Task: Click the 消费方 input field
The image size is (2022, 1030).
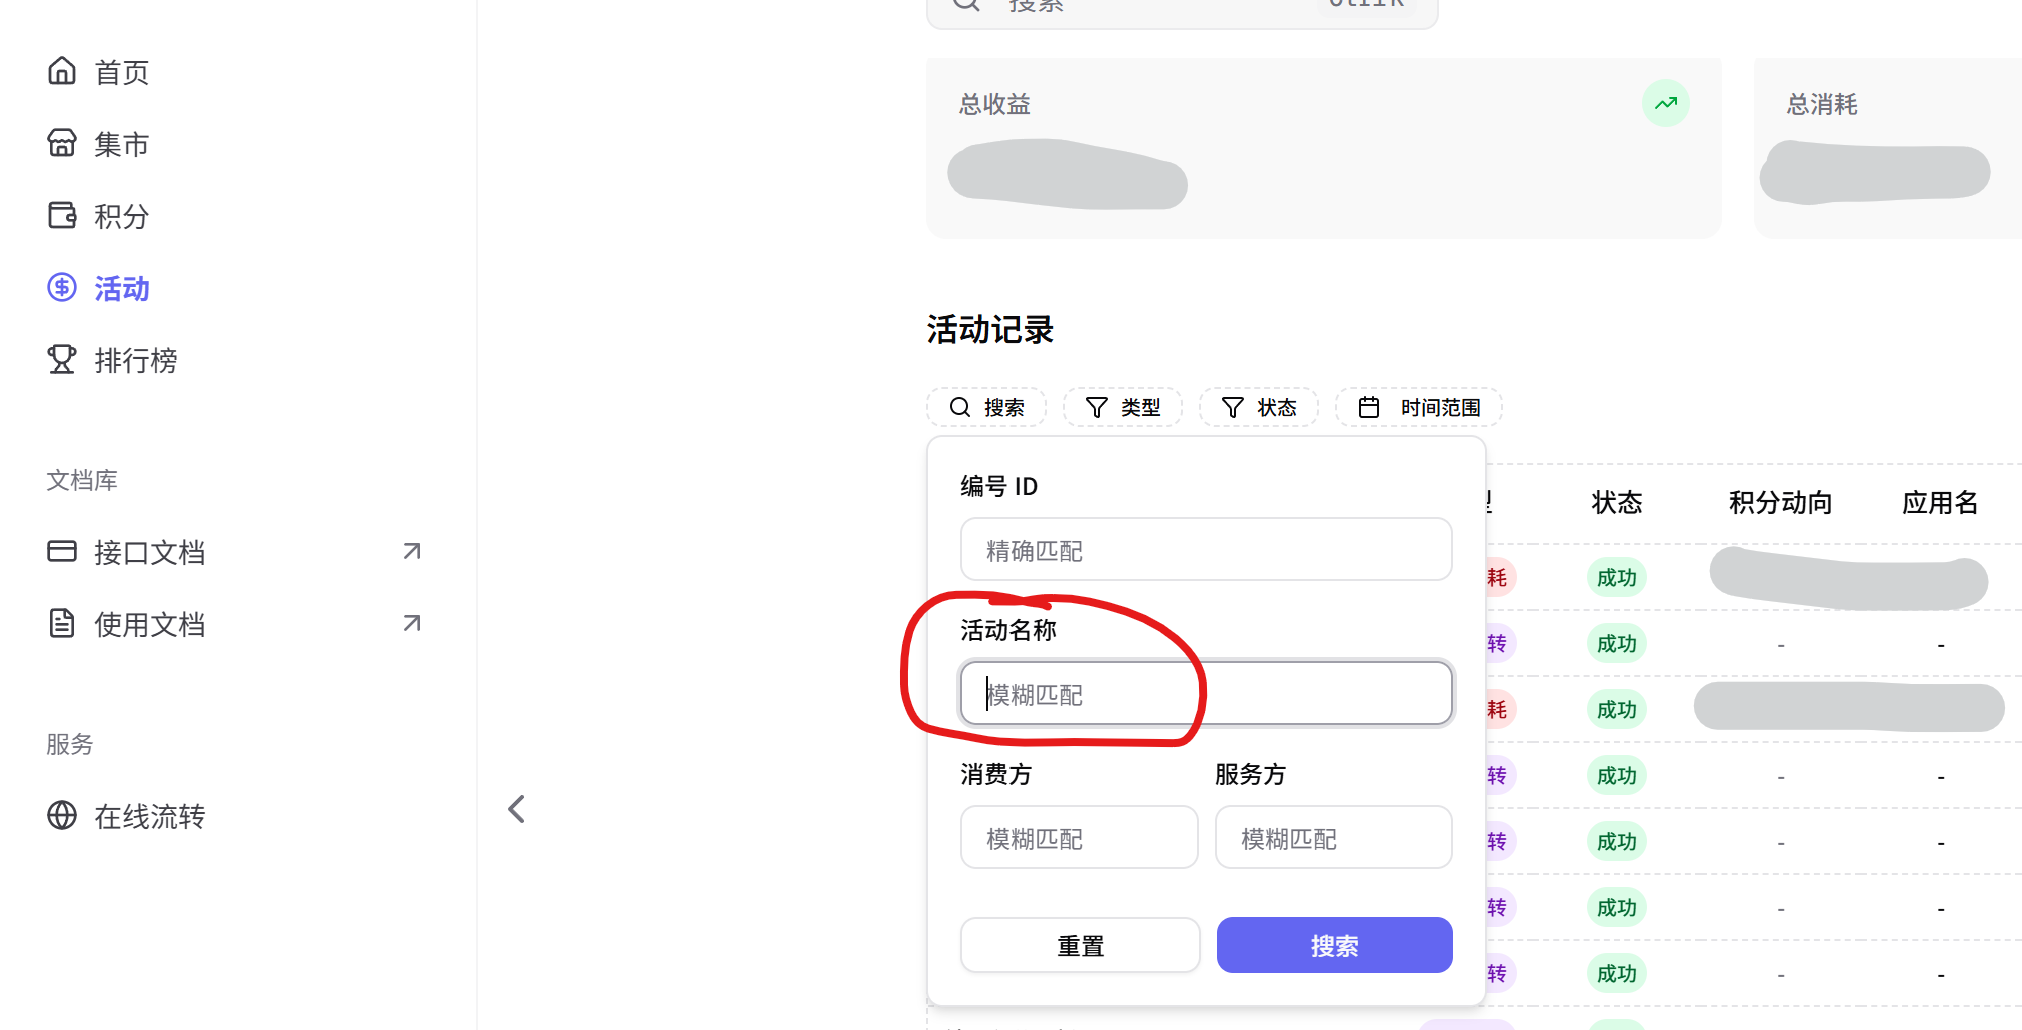Action: 1079,837
